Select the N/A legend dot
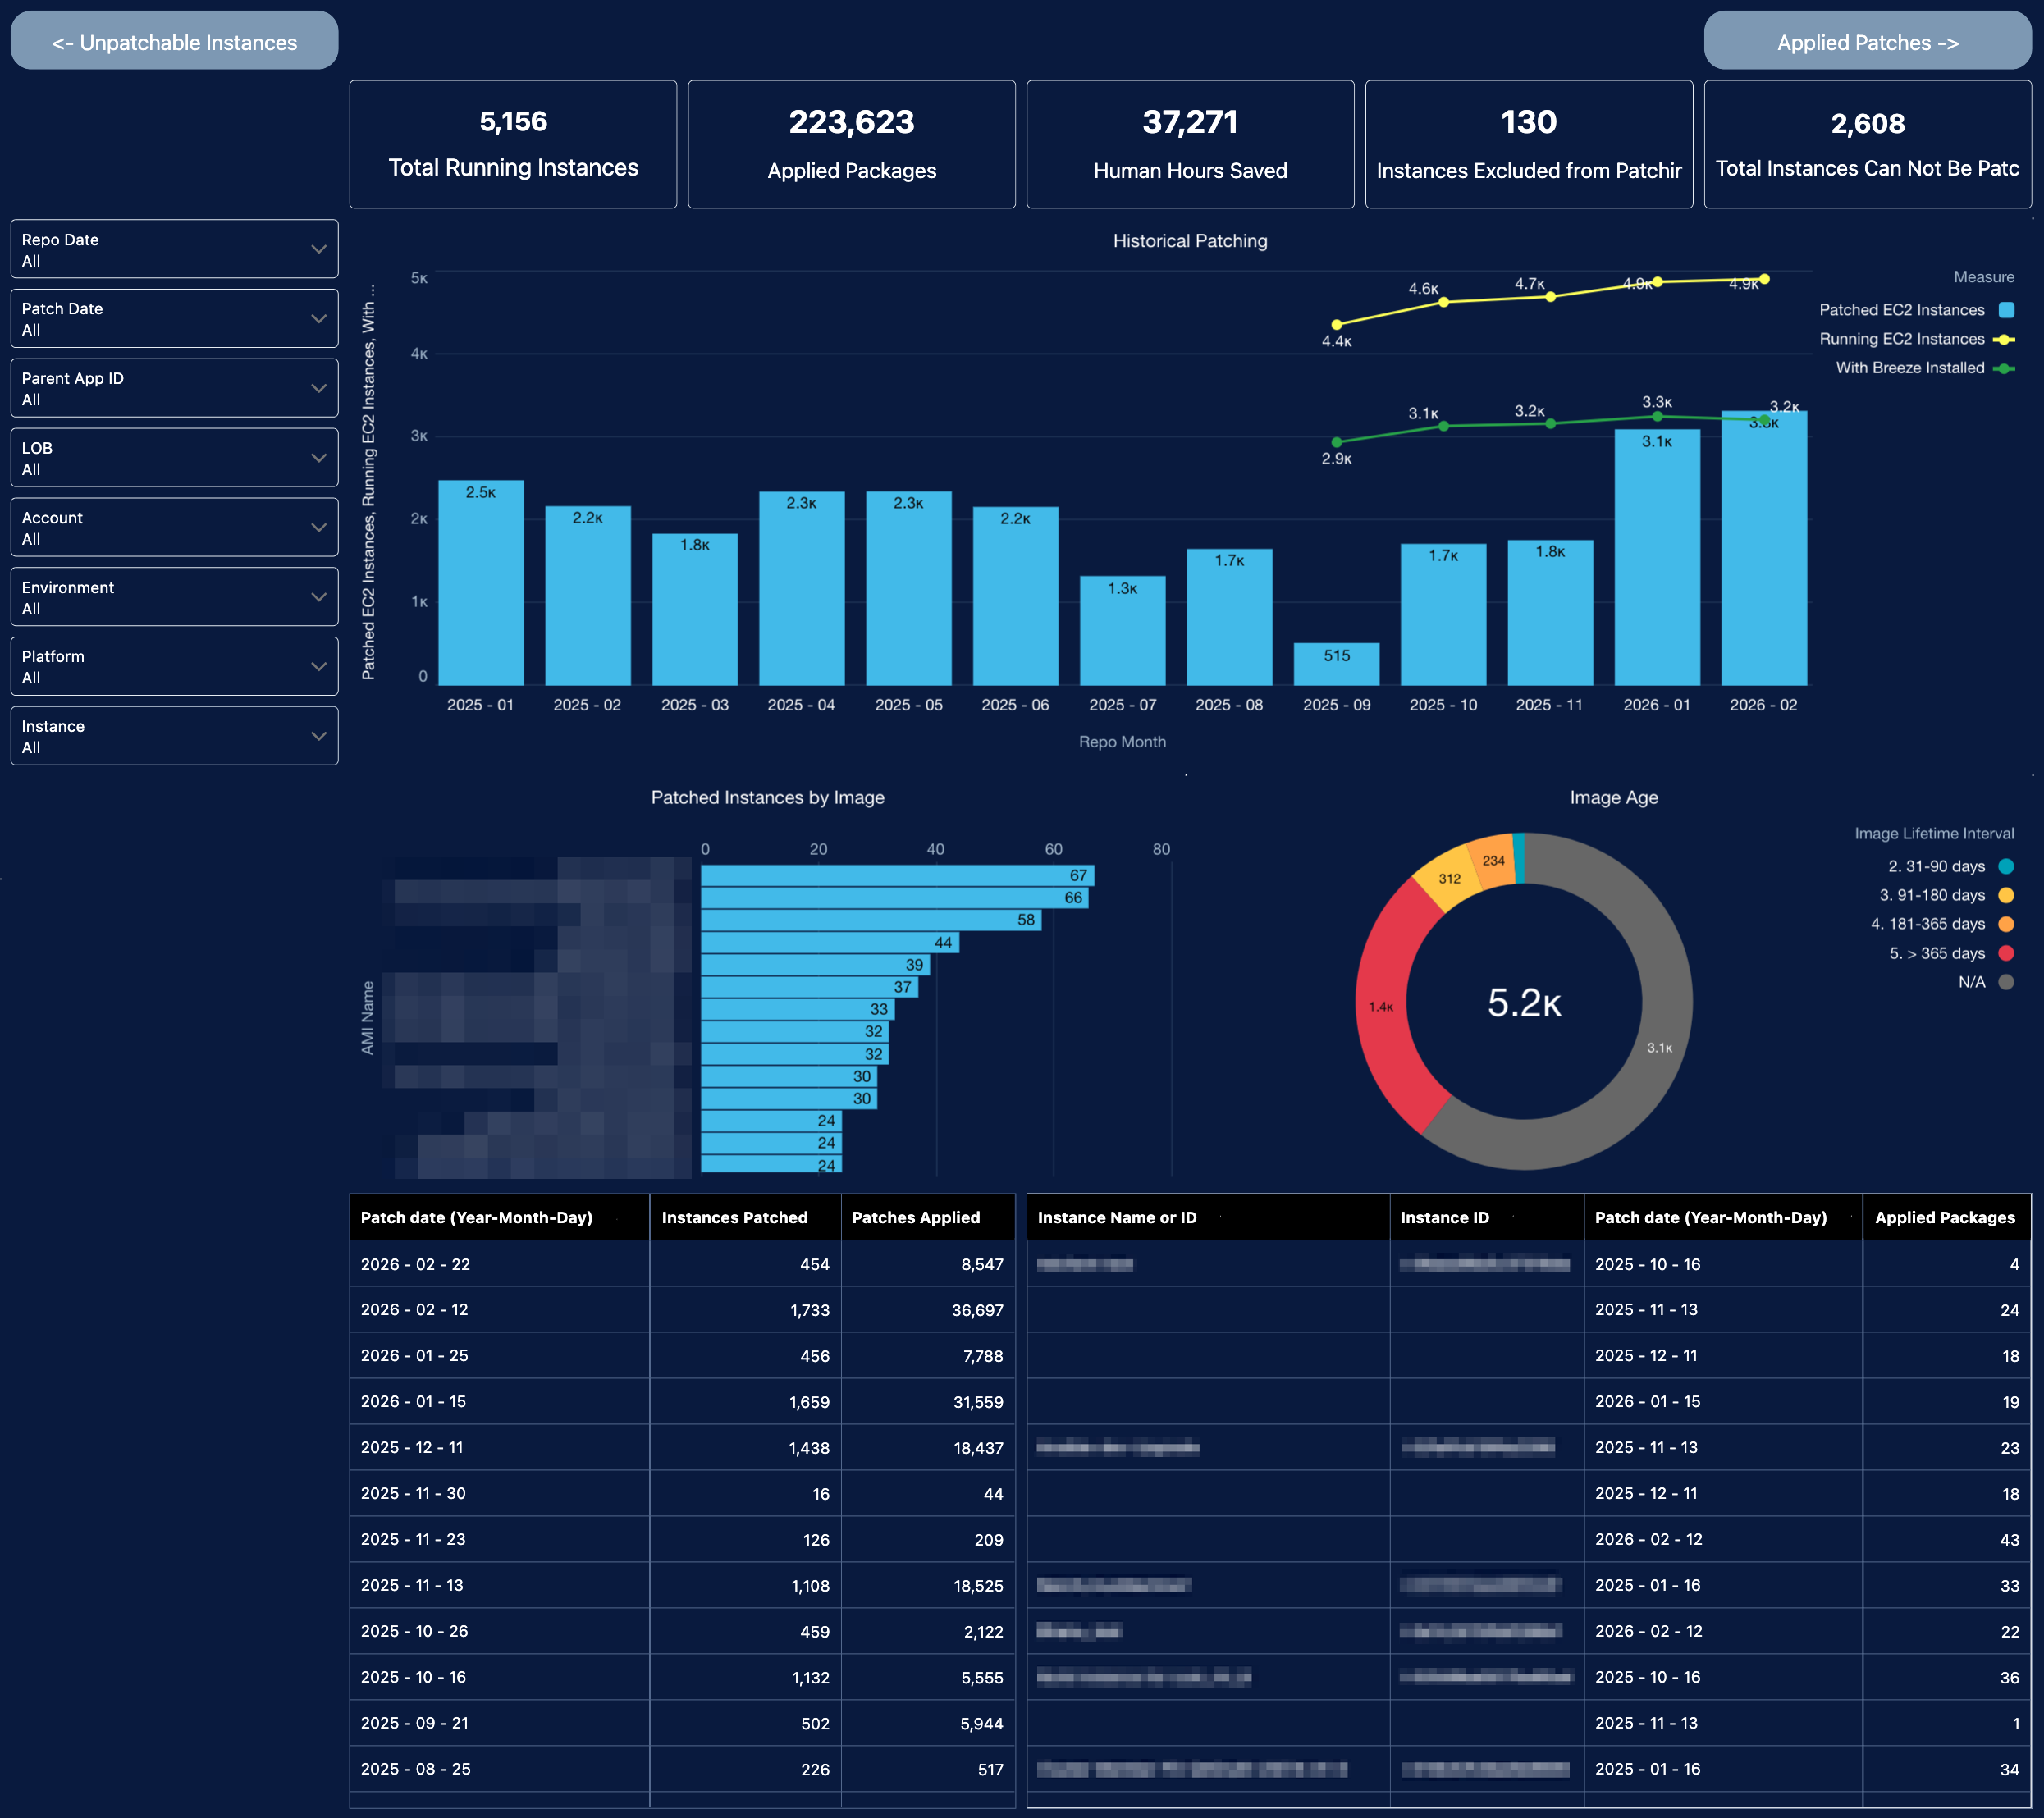2044x1818 pixels. coord(2006,982)
